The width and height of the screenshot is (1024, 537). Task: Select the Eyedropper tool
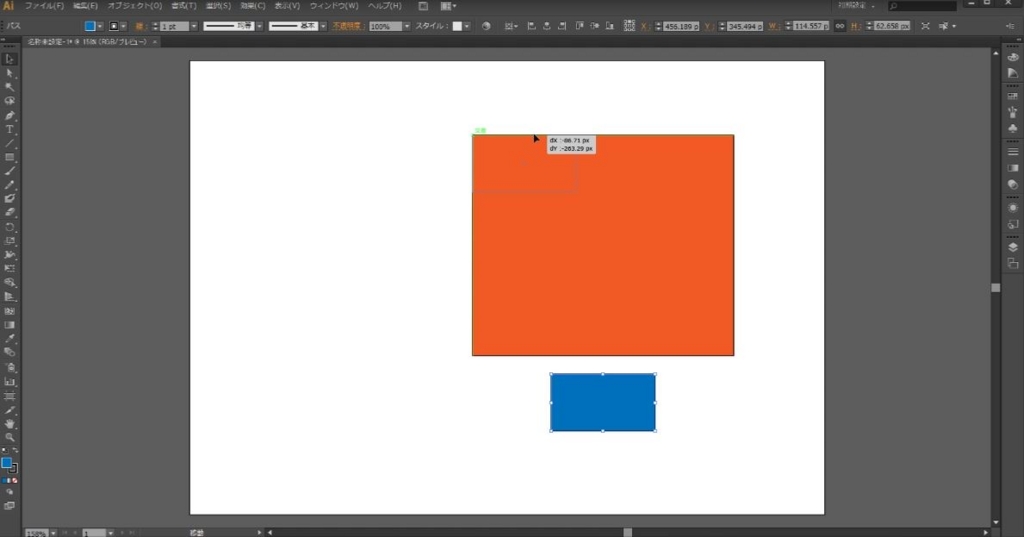(9, 338)
